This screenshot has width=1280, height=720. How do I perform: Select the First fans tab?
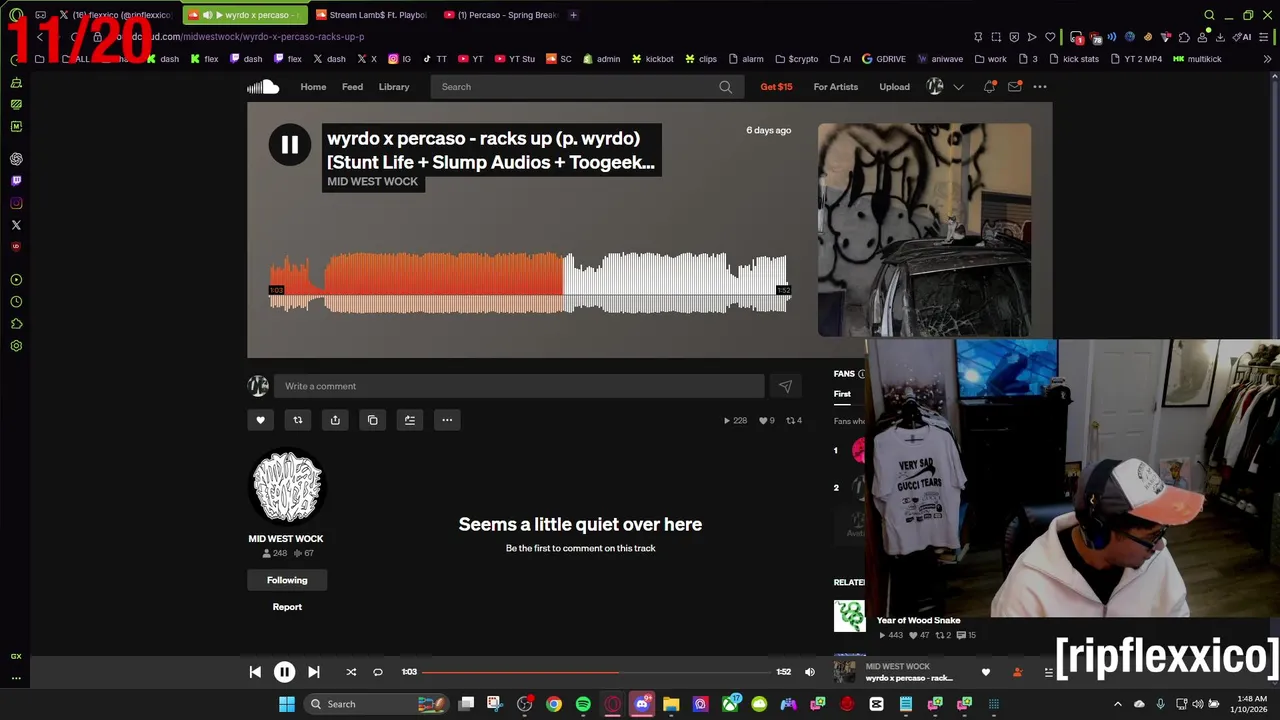point(842,394)
